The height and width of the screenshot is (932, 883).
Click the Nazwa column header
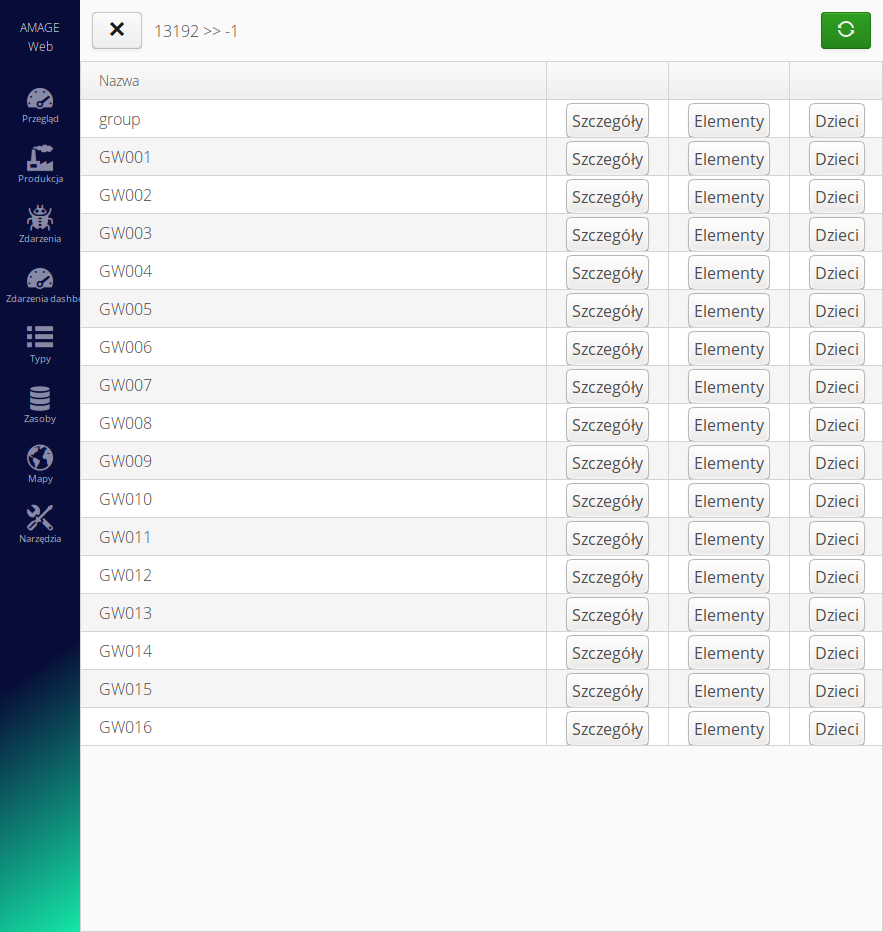pos(119,81)
